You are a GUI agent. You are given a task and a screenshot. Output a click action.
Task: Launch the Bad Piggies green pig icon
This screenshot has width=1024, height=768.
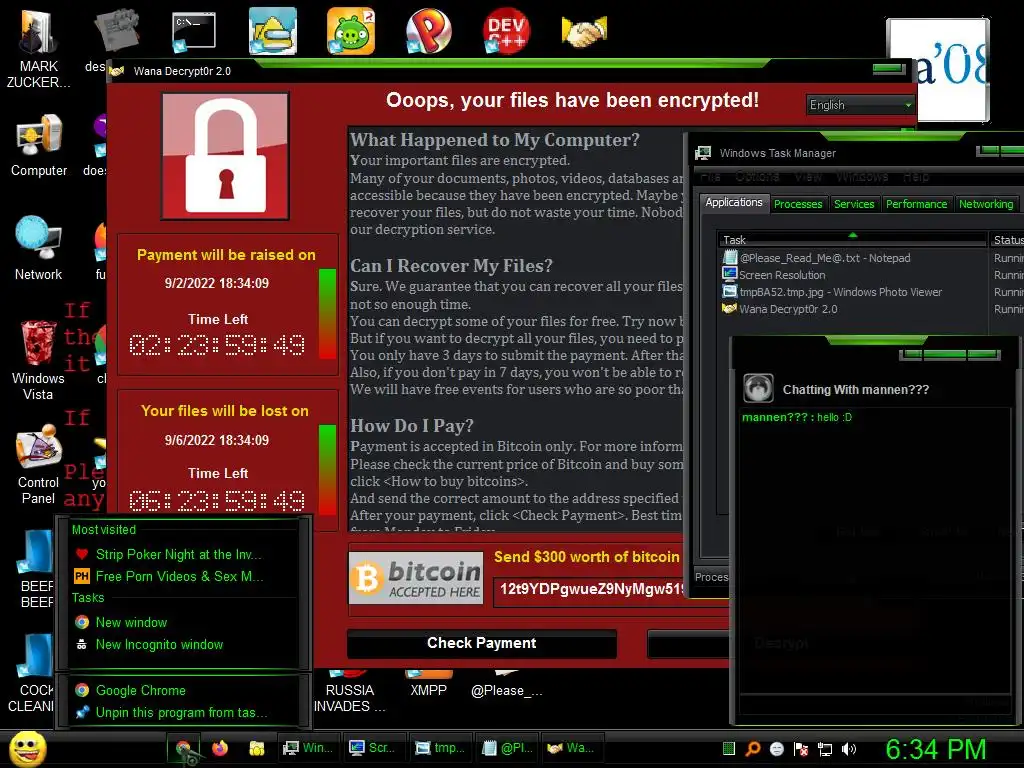point(351,31)
